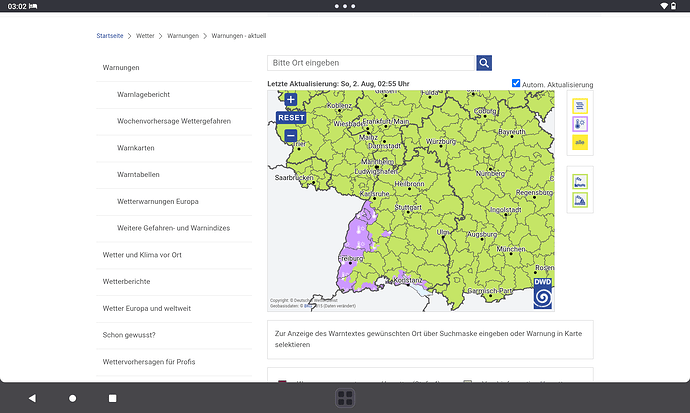Viewport: 690px width, 413px height.
Task: Click the "Warnungen - aktuell" breadcrumb
Action: [x=239, y=36]
